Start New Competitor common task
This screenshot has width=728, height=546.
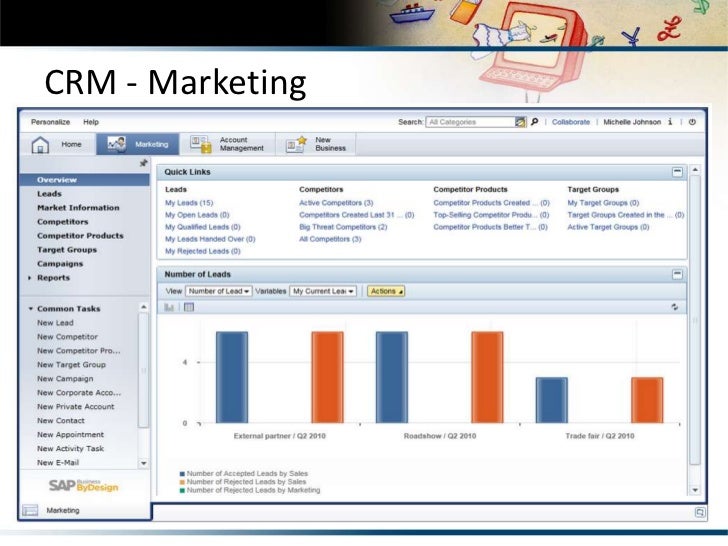(67, 337)
